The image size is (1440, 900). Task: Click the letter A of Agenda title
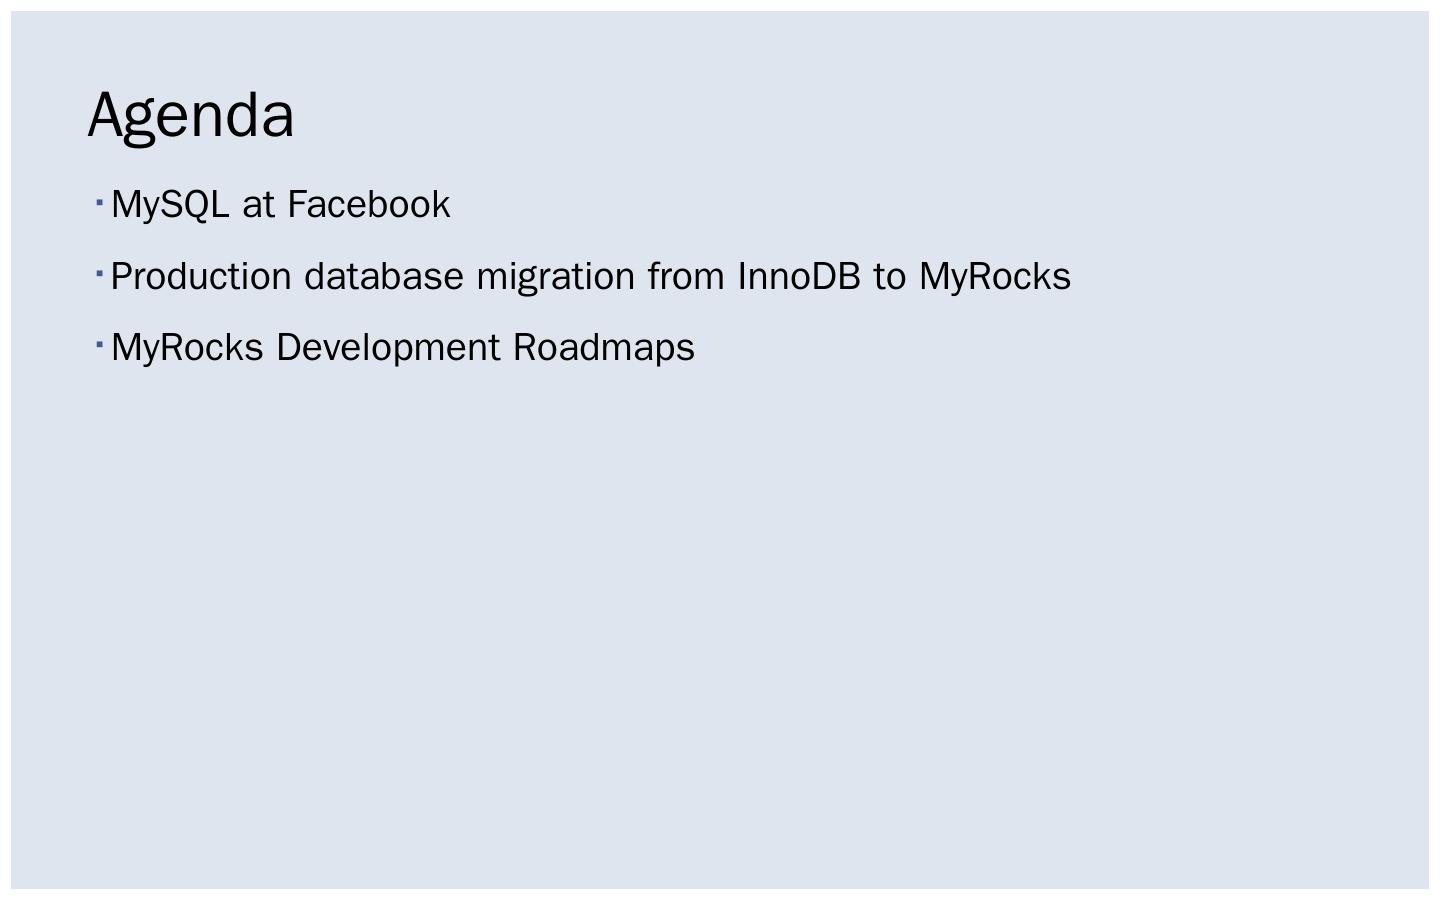tap(109, 115)
